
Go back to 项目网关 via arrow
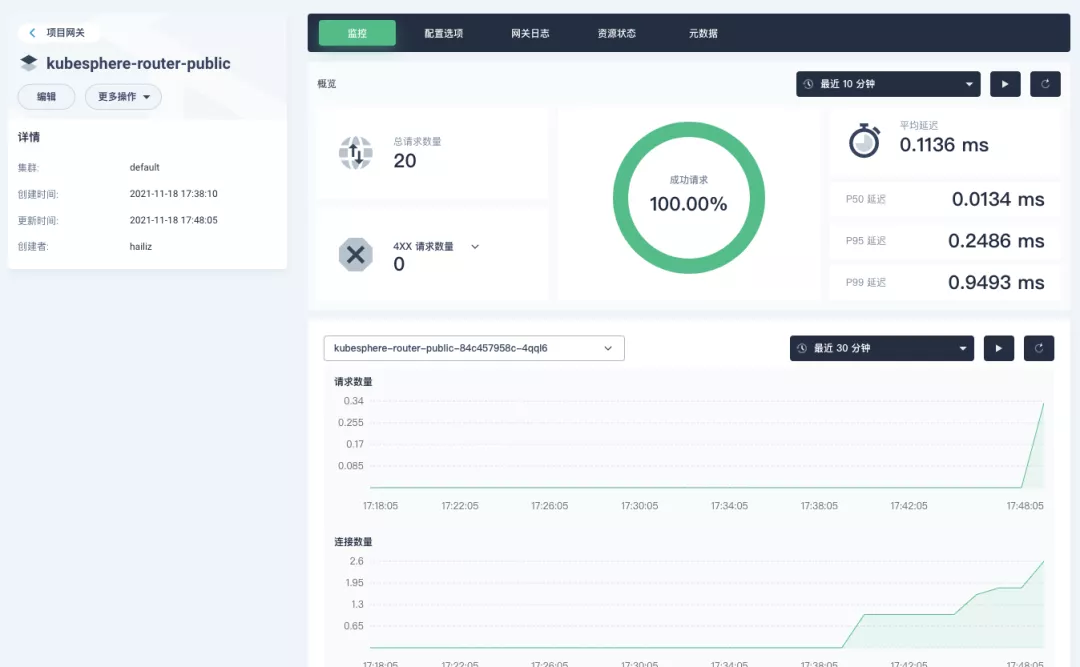click(32, 32)
